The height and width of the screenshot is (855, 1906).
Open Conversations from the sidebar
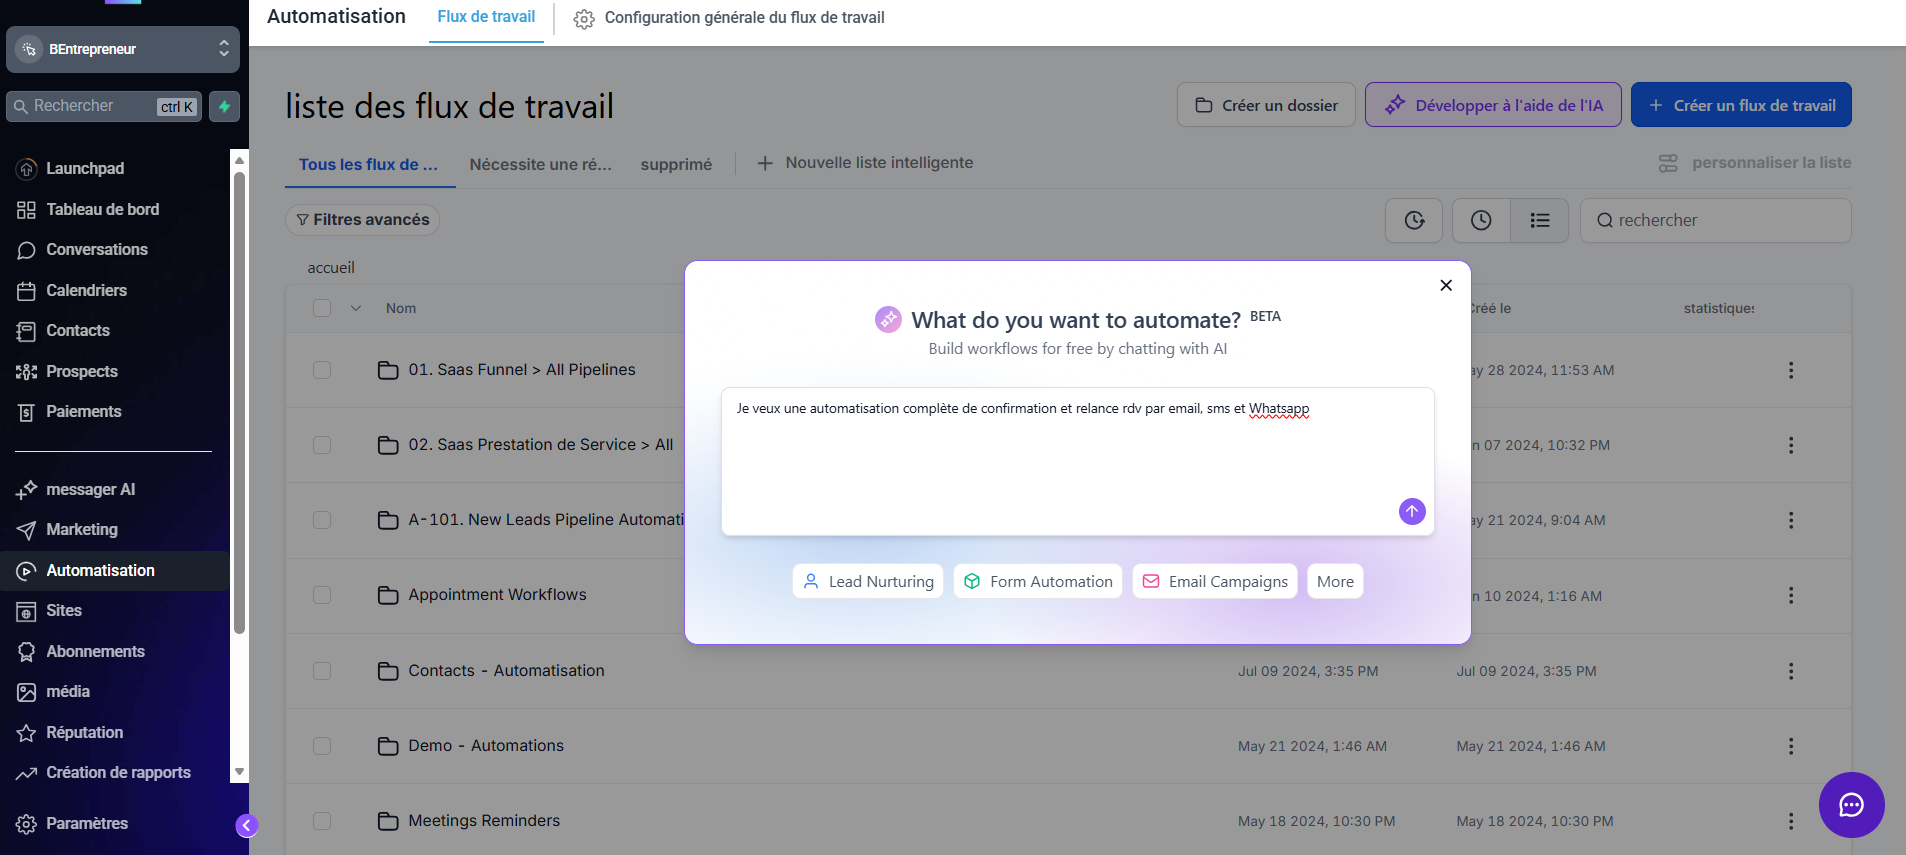[96, 250]
